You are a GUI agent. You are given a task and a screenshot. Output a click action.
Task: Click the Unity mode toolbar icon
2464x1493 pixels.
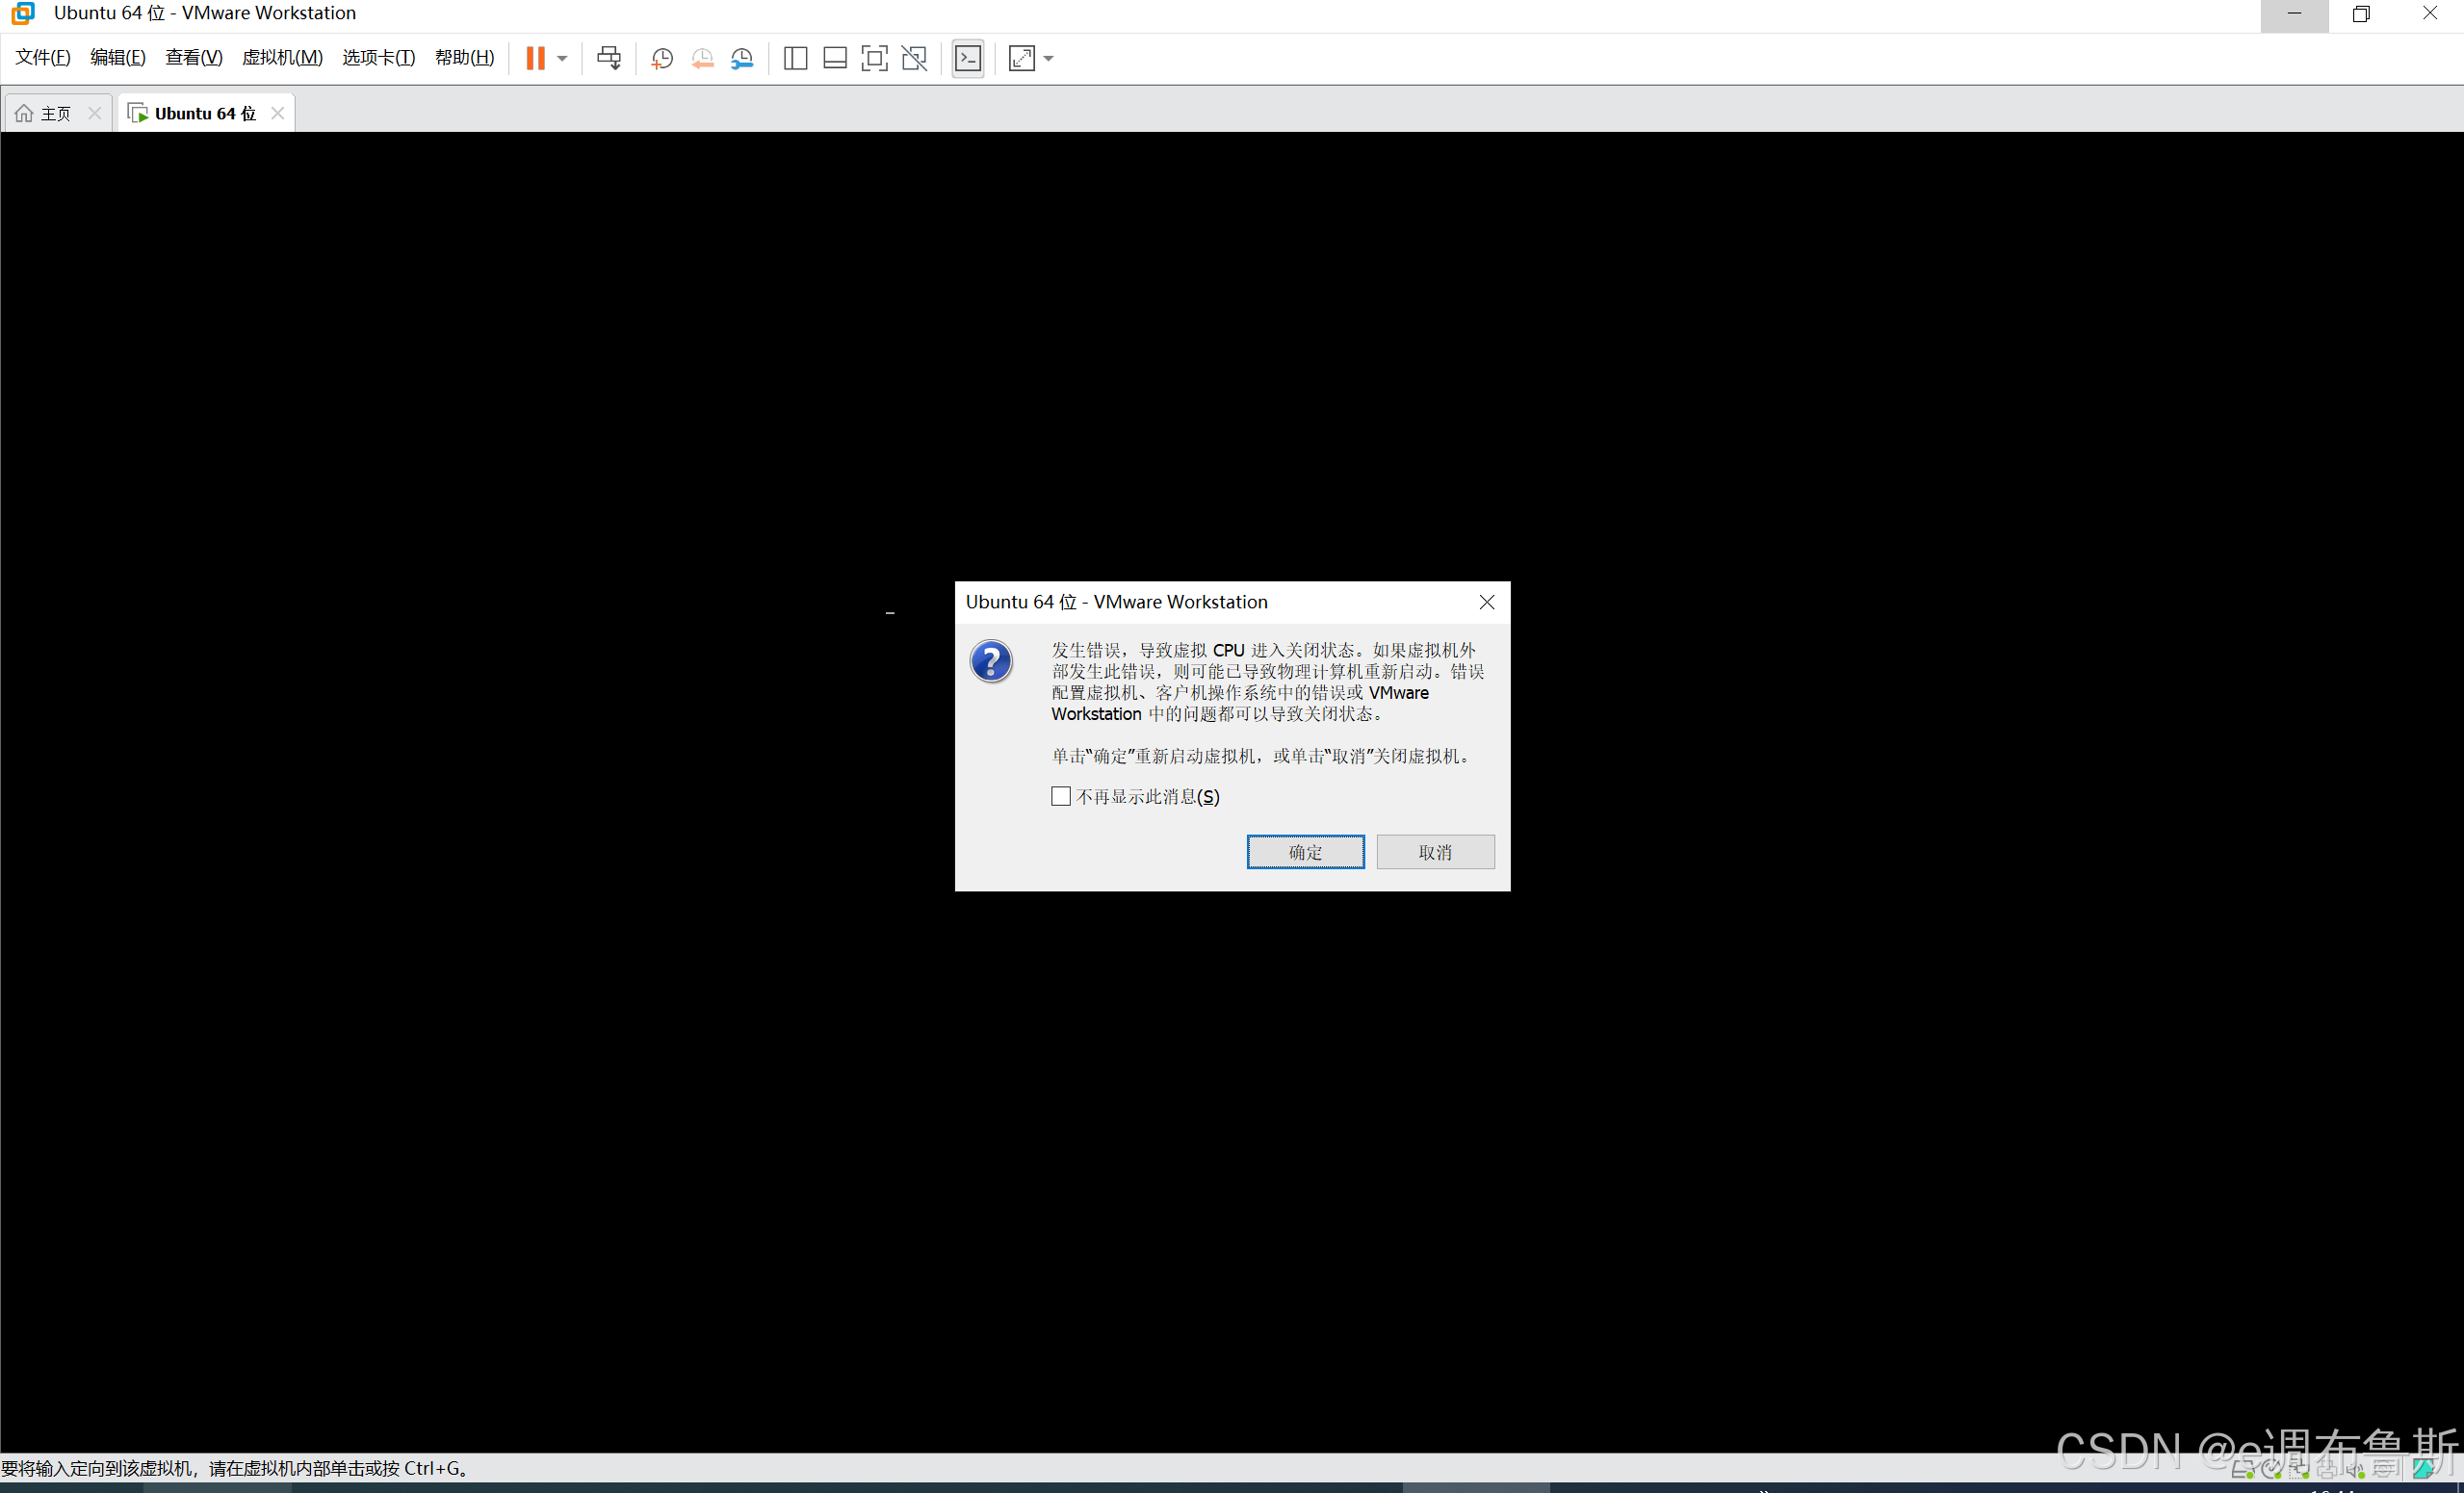[914, 58]
